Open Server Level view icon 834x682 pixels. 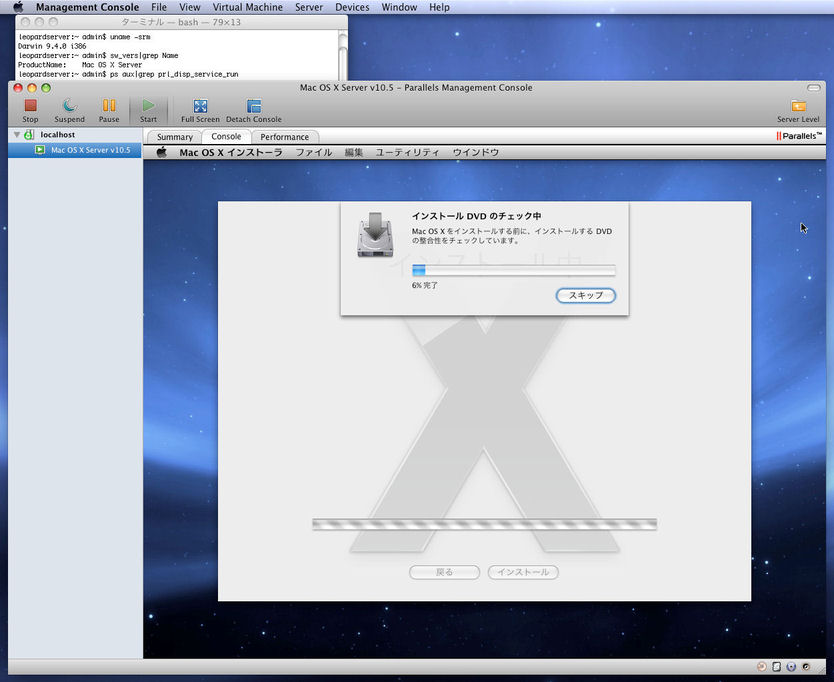tap(798, 106)
